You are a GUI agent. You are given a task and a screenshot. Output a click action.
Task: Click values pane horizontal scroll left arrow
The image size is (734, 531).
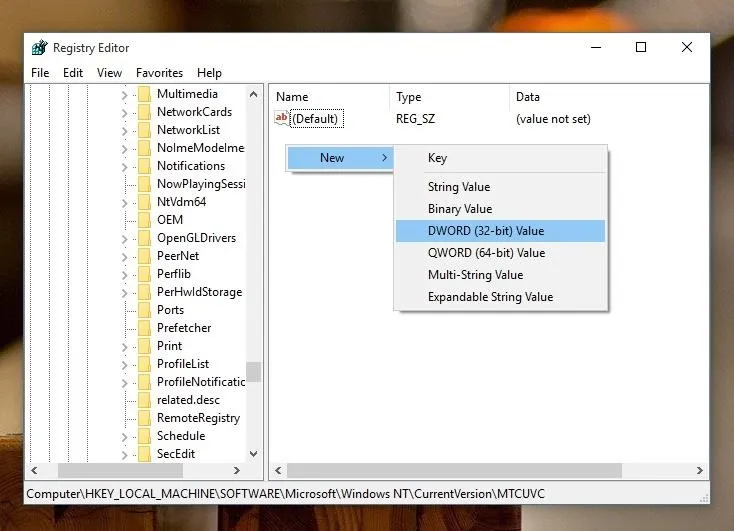coord(279,470)
